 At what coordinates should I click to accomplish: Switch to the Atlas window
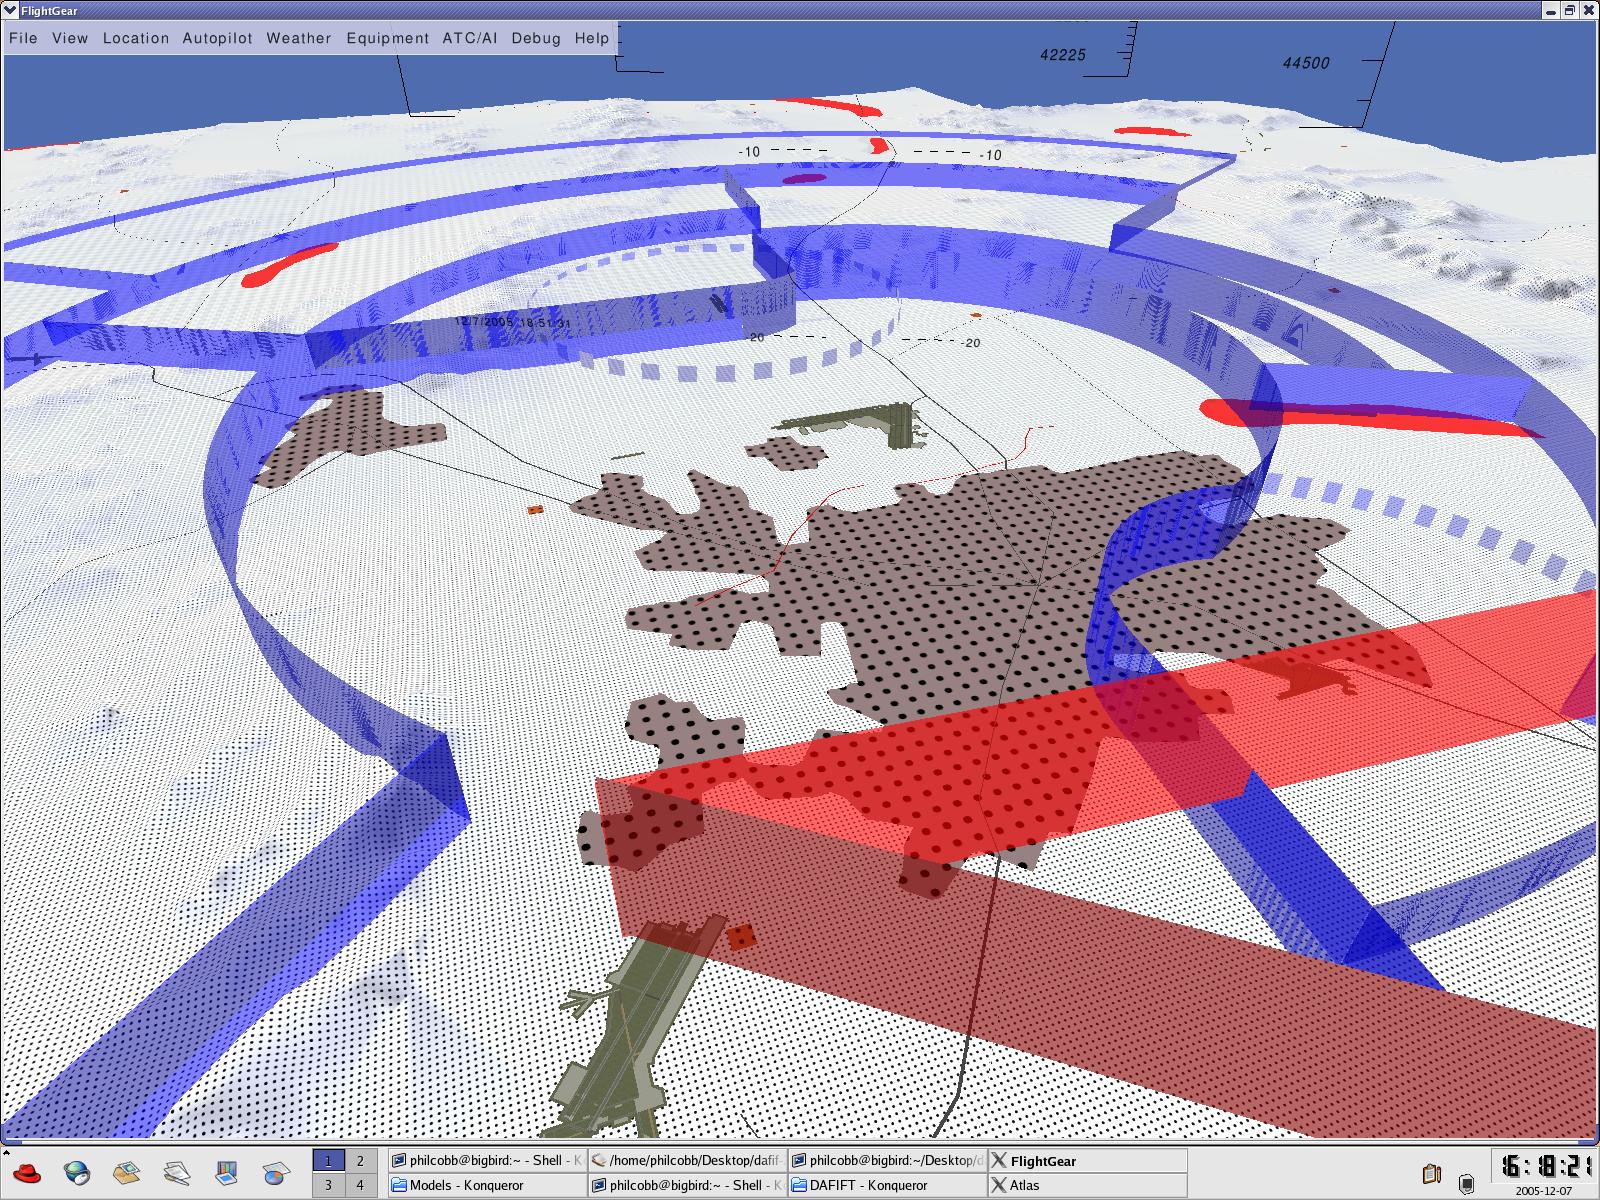pos(1087,1185)
